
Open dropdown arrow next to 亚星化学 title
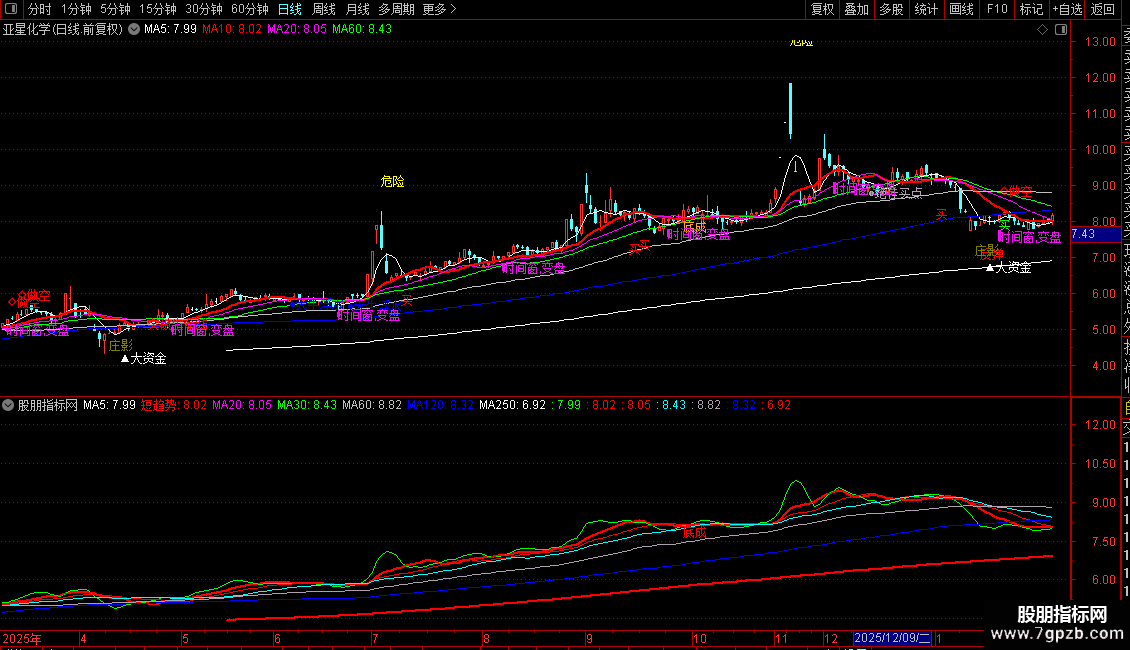pyautogui.click(x=134, y=29)
